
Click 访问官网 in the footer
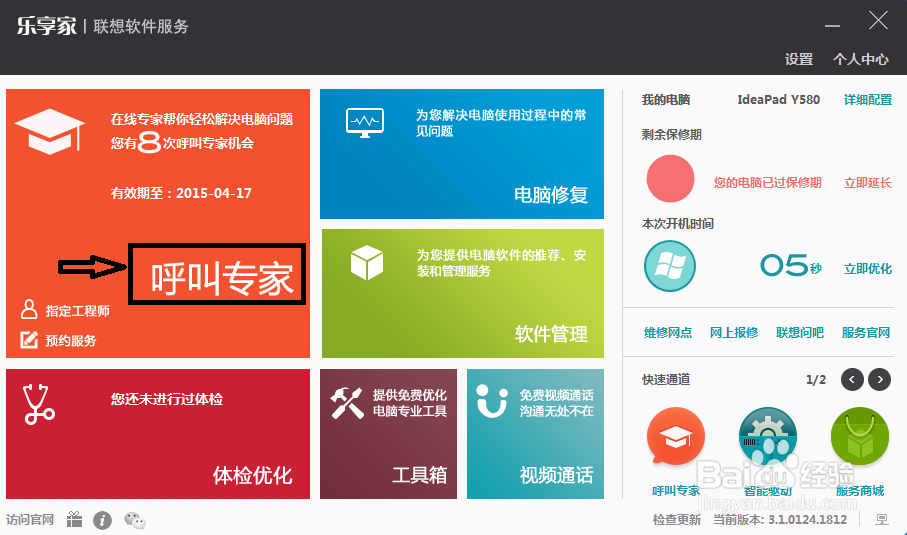[x=30, y=519]
